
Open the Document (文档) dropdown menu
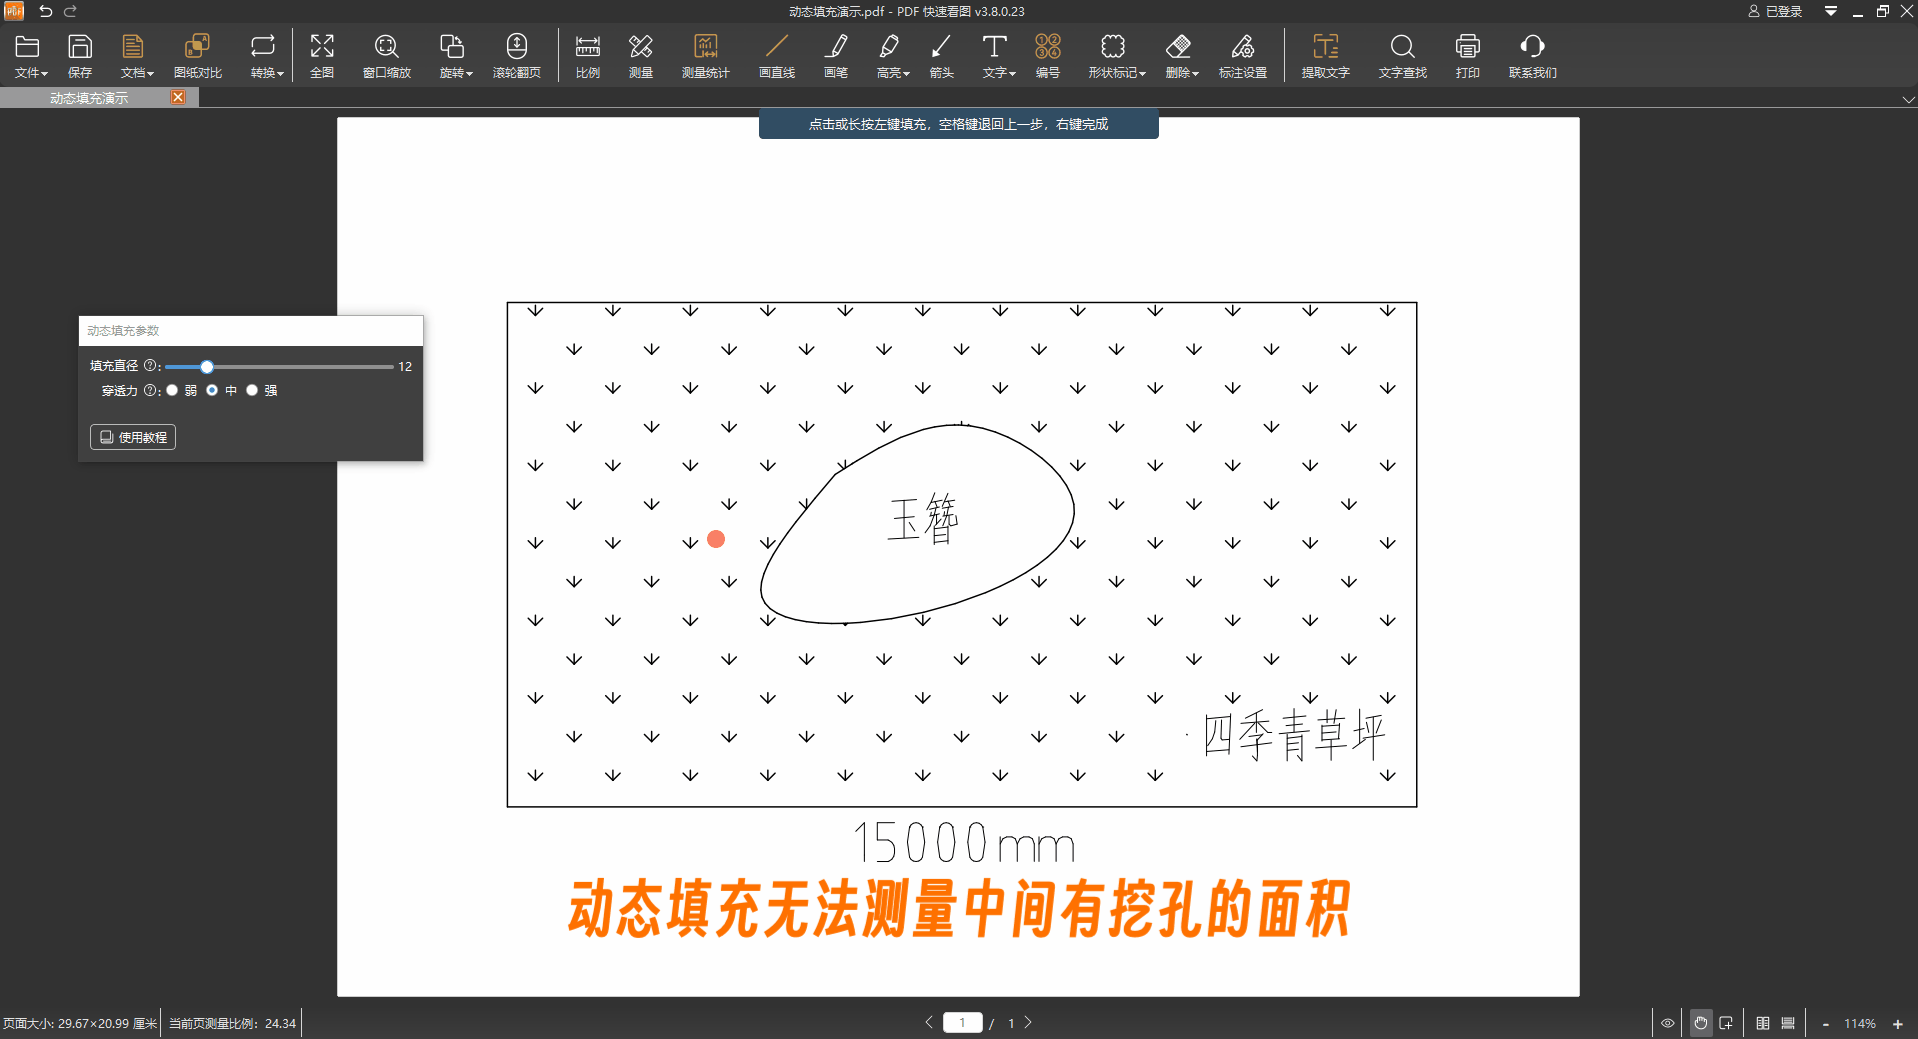pyautogui.click(x=137, y=56)
